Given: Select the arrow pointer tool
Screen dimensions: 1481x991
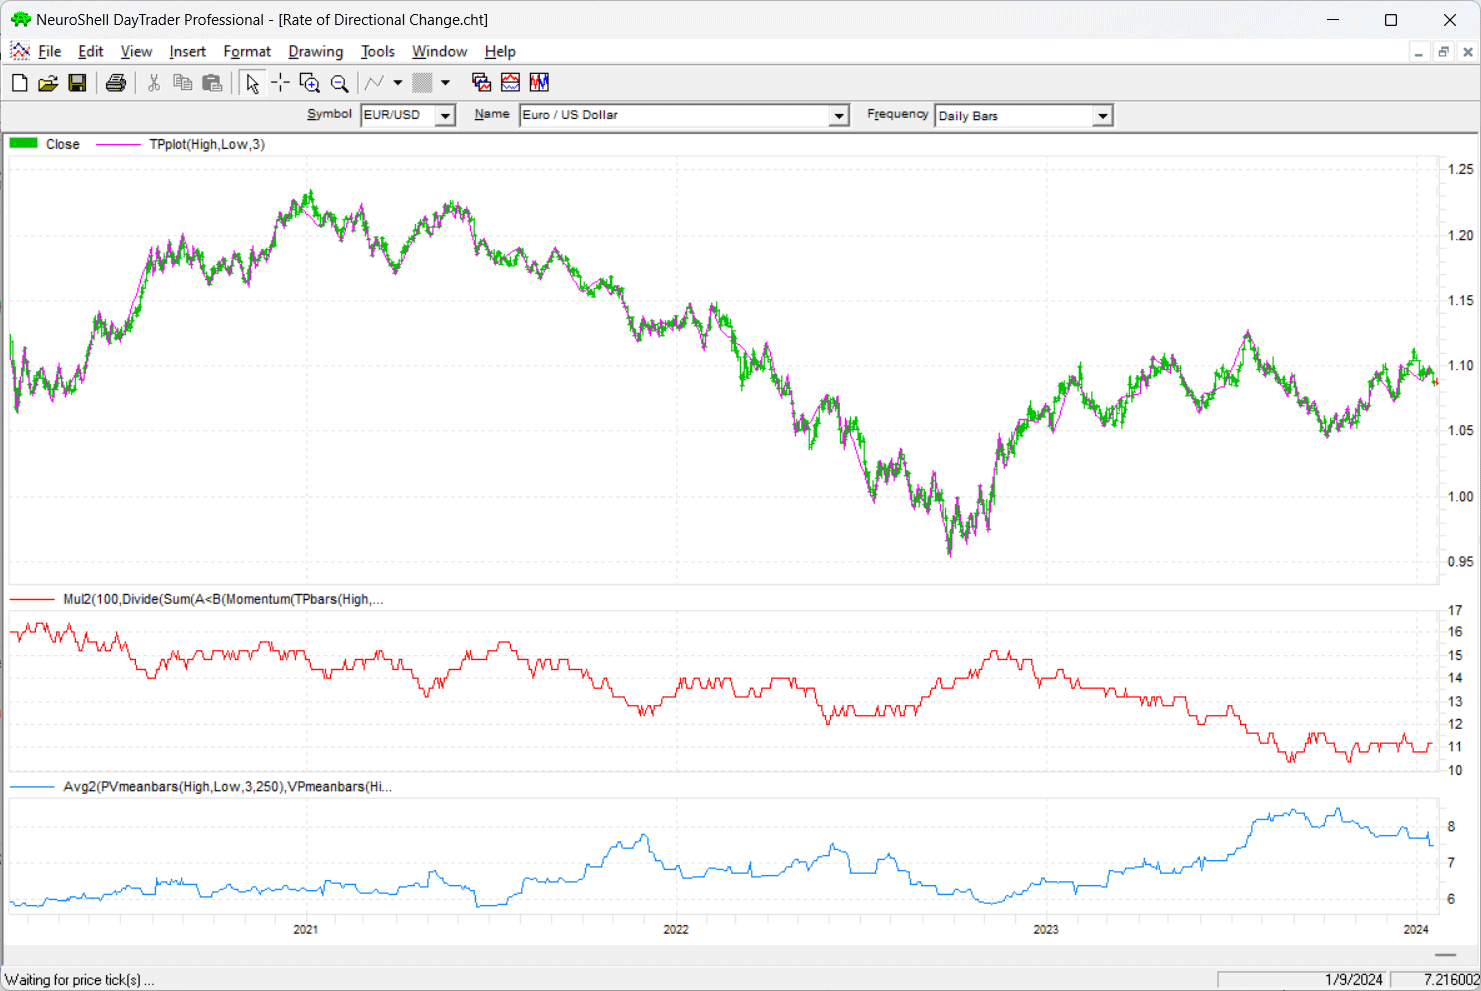Looking at the screenshot, I should coord(252,83).
